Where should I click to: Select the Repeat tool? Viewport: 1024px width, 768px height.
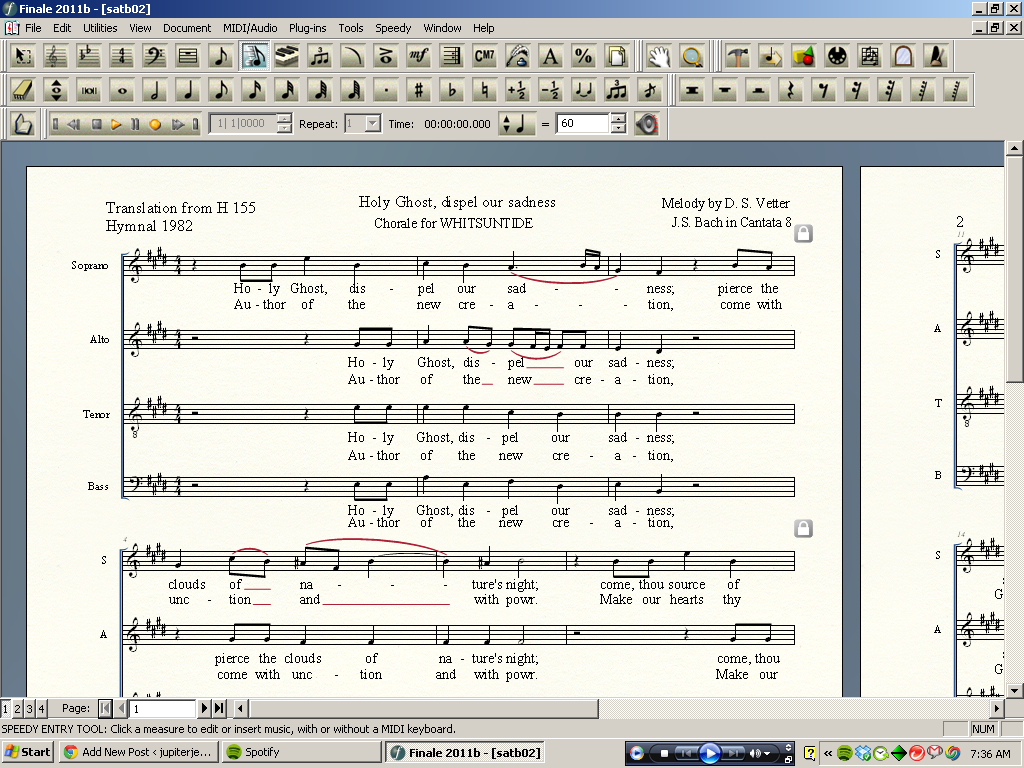tap(452, 56)
